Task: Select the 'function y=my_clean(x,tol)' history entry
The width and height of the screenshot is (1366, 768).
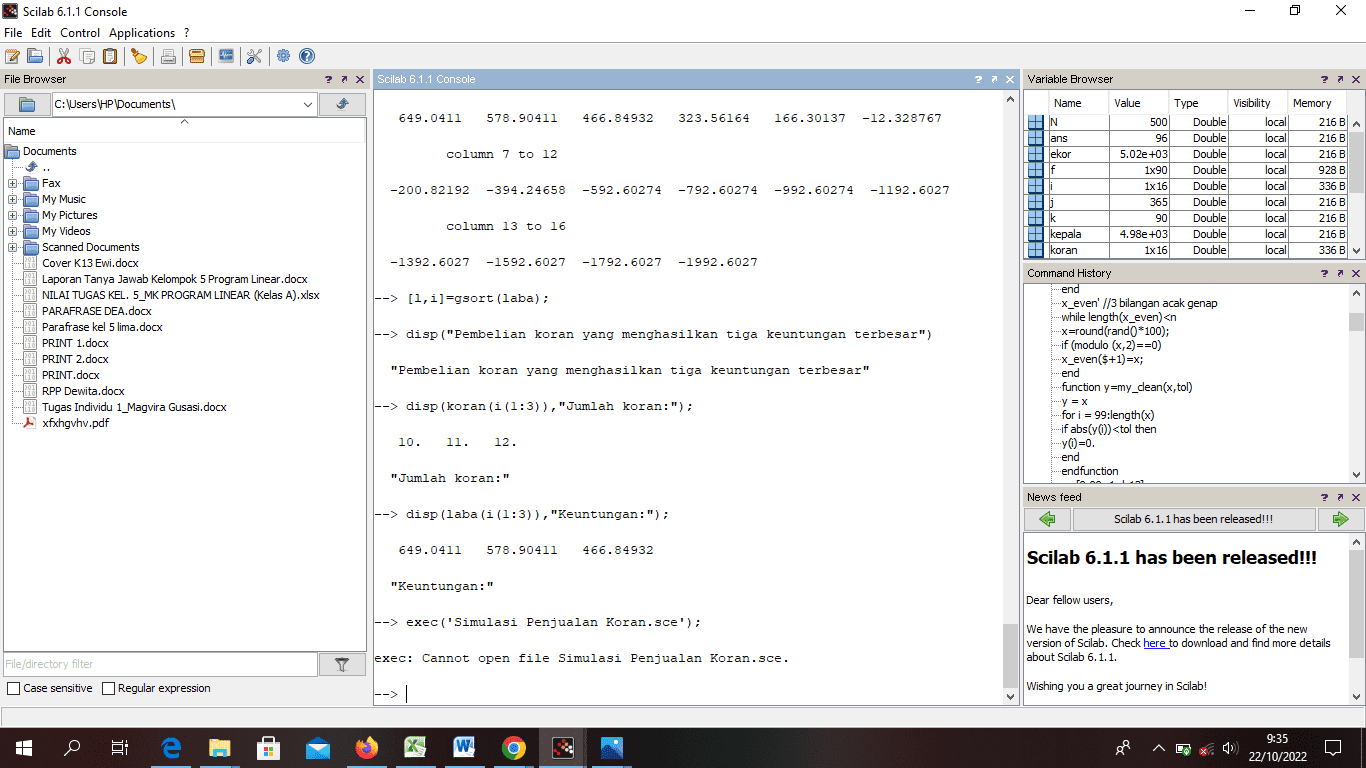Action: click(1127, 387)
